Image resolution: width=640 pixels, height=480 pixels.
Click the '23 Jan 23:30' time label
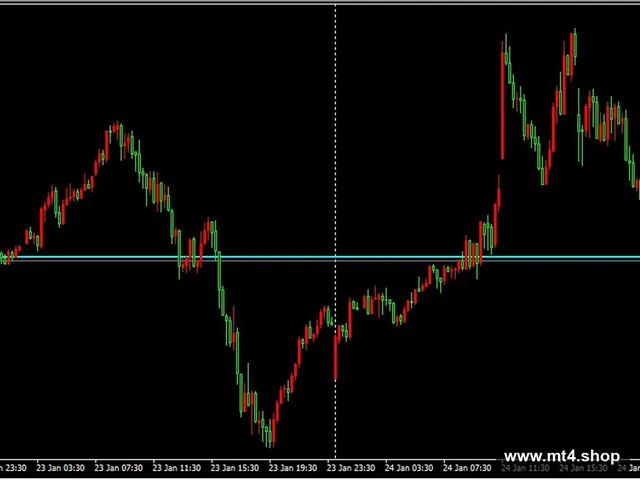tap(351, 468)
